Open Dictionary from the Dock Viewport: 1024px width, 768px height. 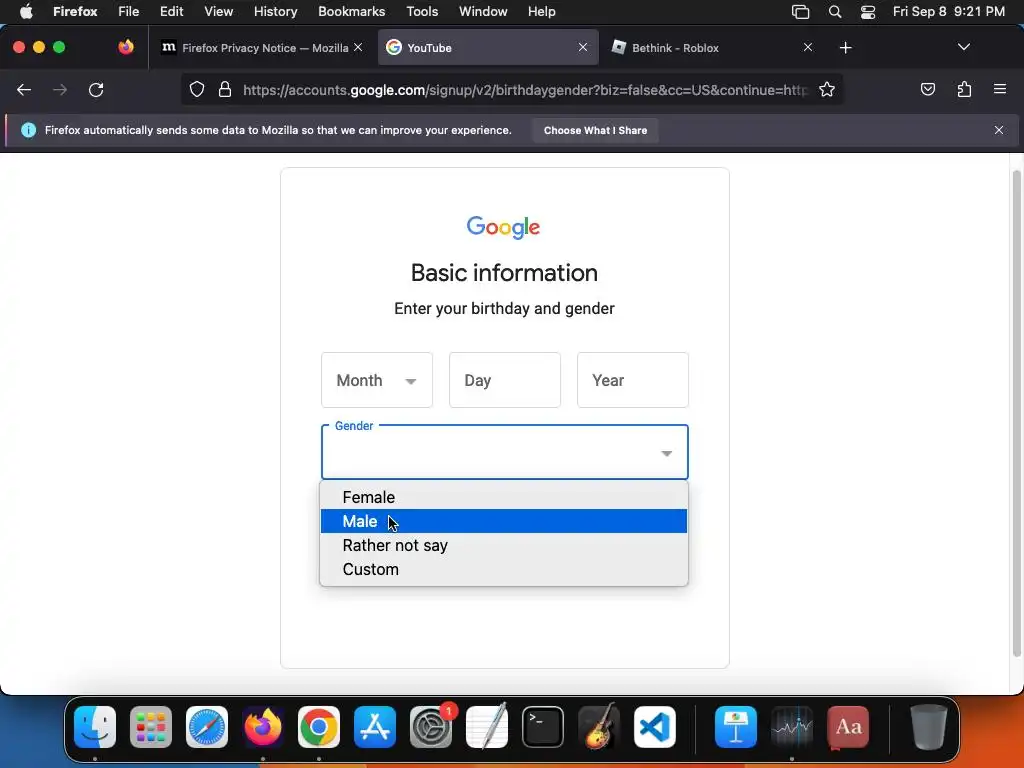click(x=848, y=727)
